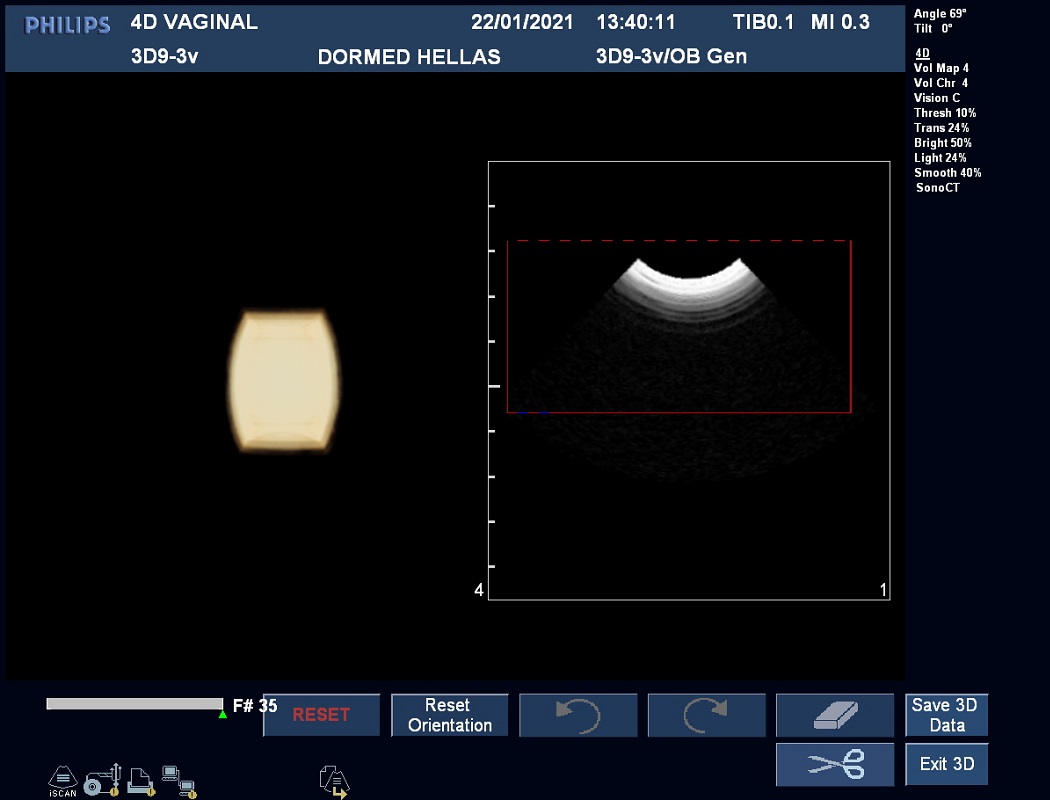Click the printer status icon
This screenshot has height=800, width=1050.
pyautogui.click(x=140, y=780)
